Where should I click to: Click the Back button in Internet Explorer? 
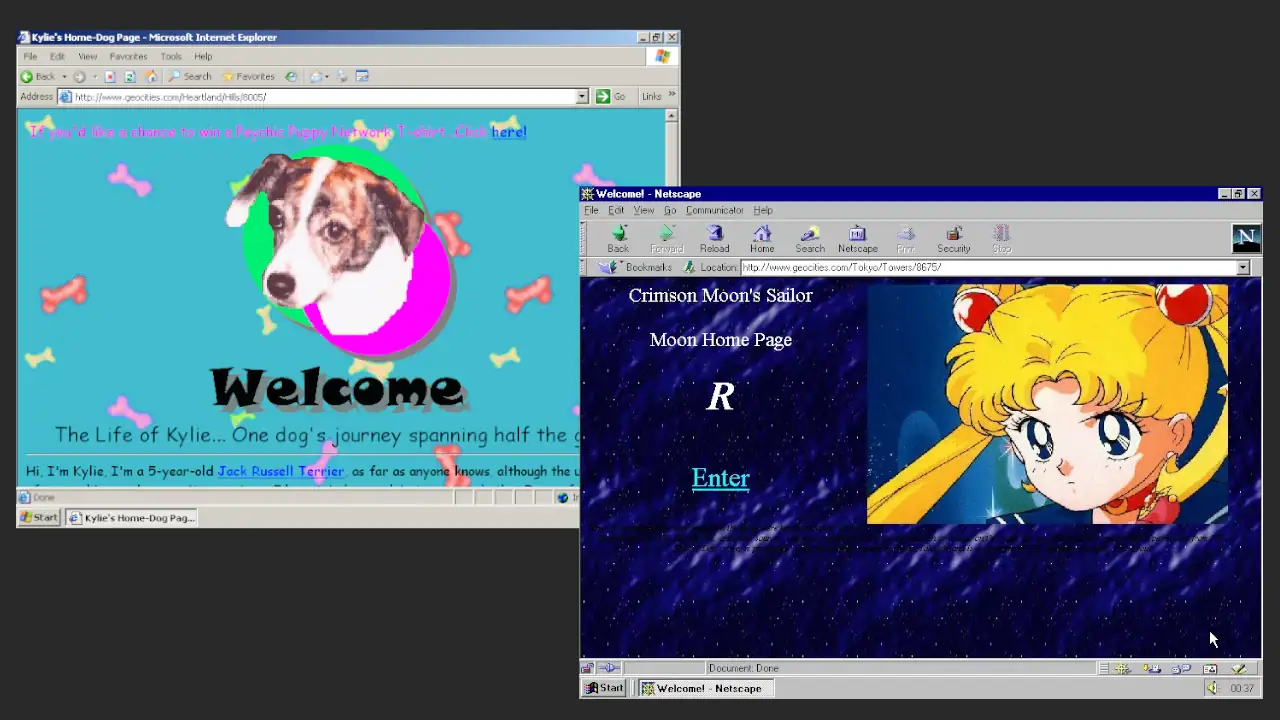click(38, 76)
